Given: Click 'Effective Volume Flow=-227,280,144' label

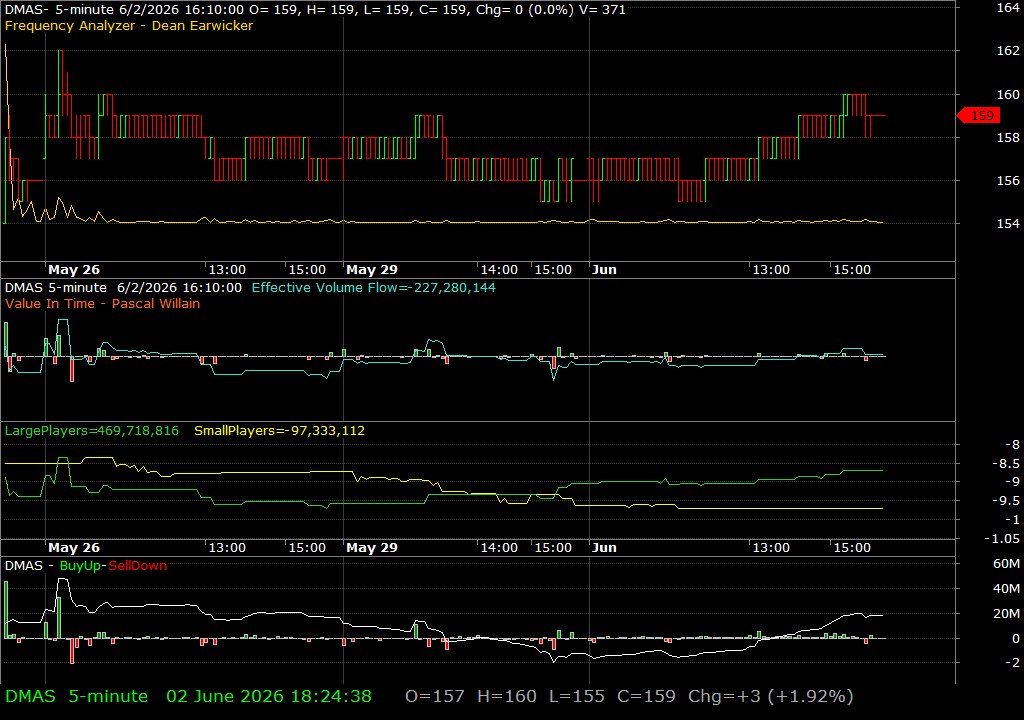Looking at the screenshot, I should tap(374, 287).
